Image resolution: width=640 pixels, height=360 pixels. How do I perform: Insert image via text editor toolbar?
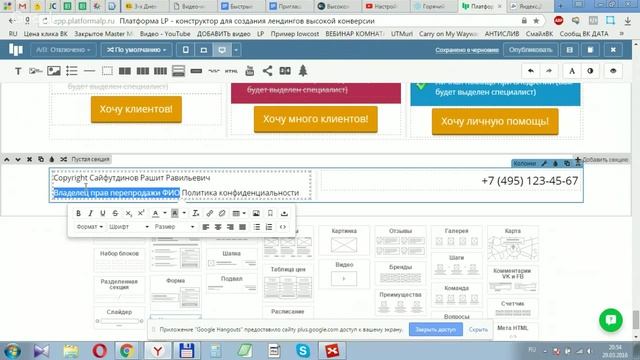click(256, 213)
